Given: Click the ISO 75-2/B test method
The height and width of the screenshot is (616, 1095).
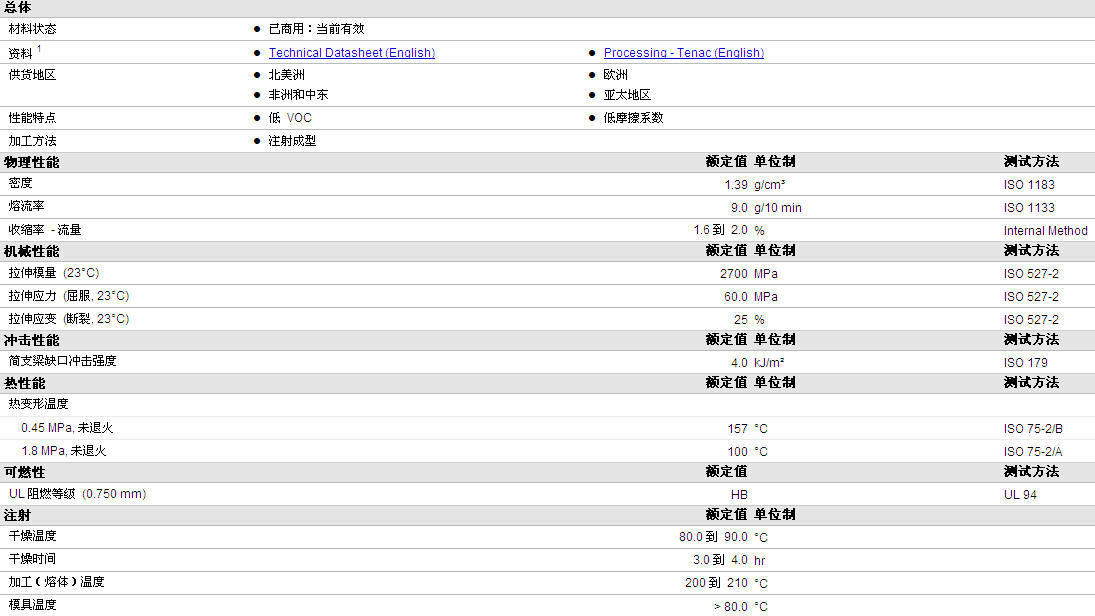Looking at the screenshot, I should [x=1033, y=429].
